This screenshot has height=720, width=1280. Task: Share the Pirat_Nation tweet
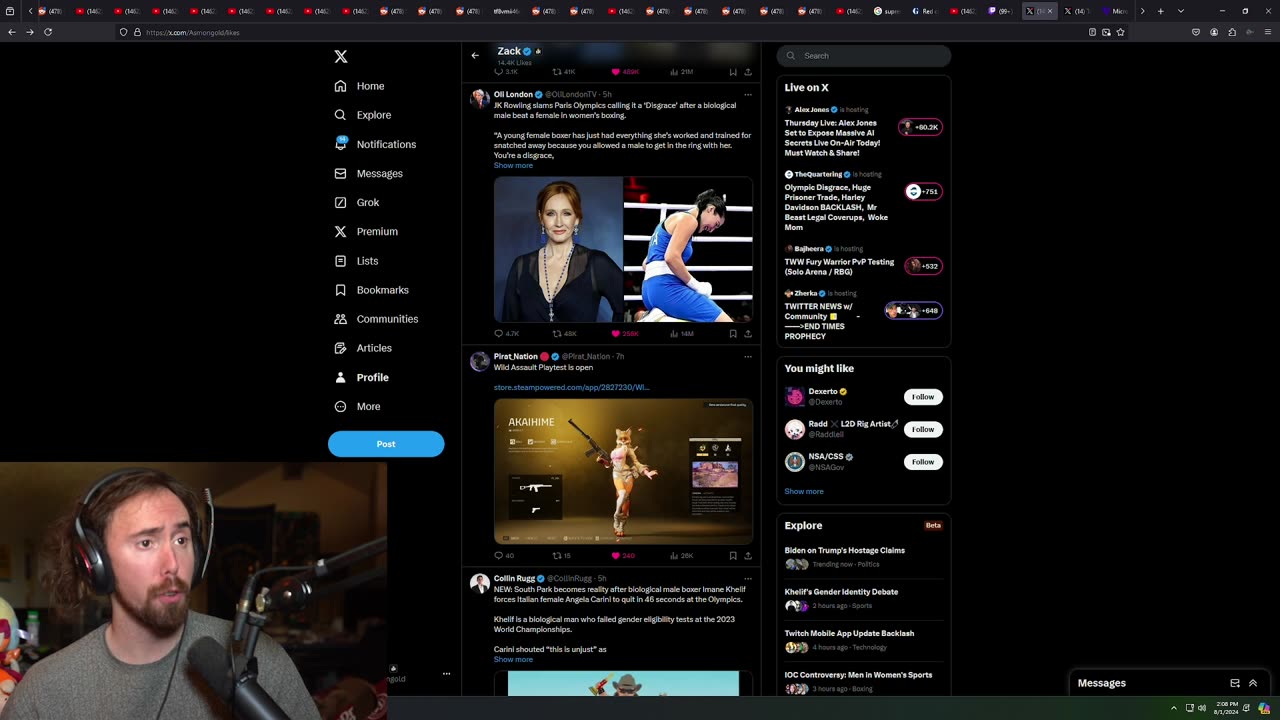(748, 555)
